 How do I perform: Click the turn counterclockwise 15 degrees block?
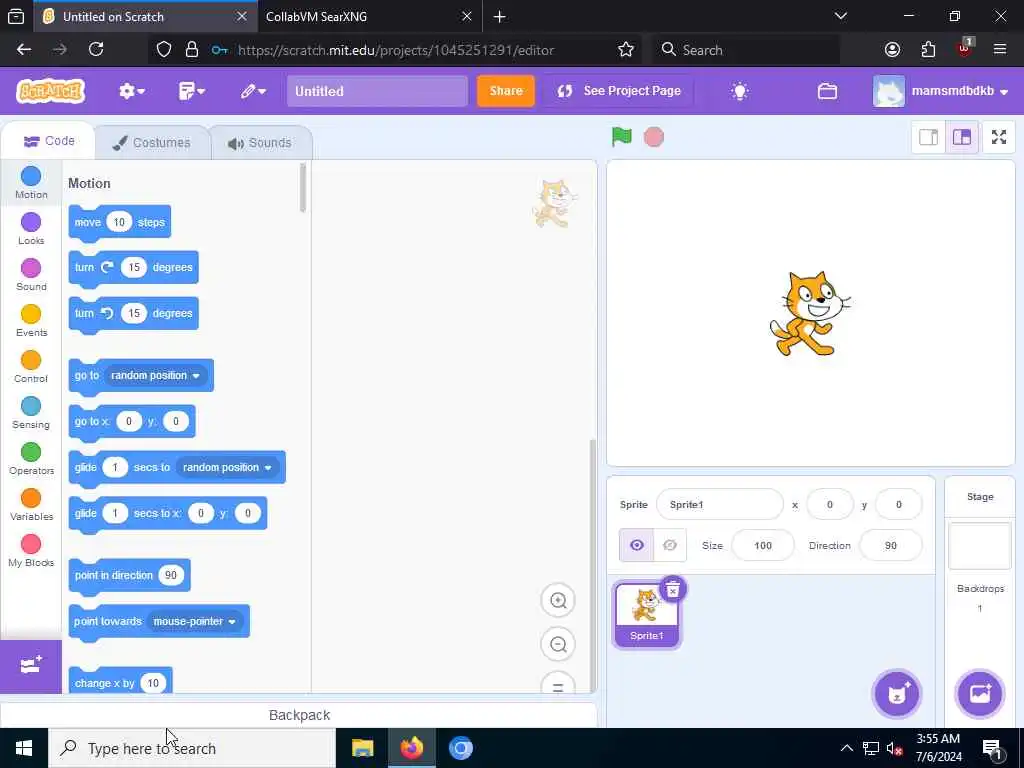(133, 314)
